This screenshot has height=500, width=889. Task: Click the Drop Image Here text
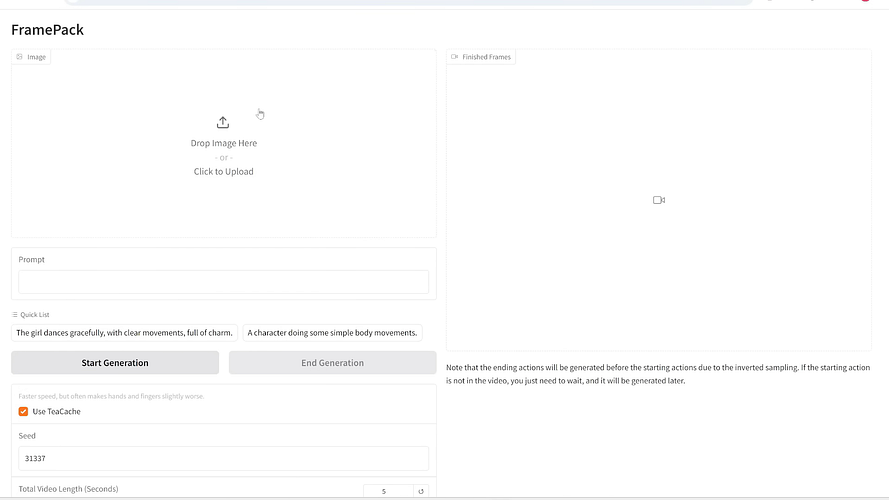tap(223, 143)
